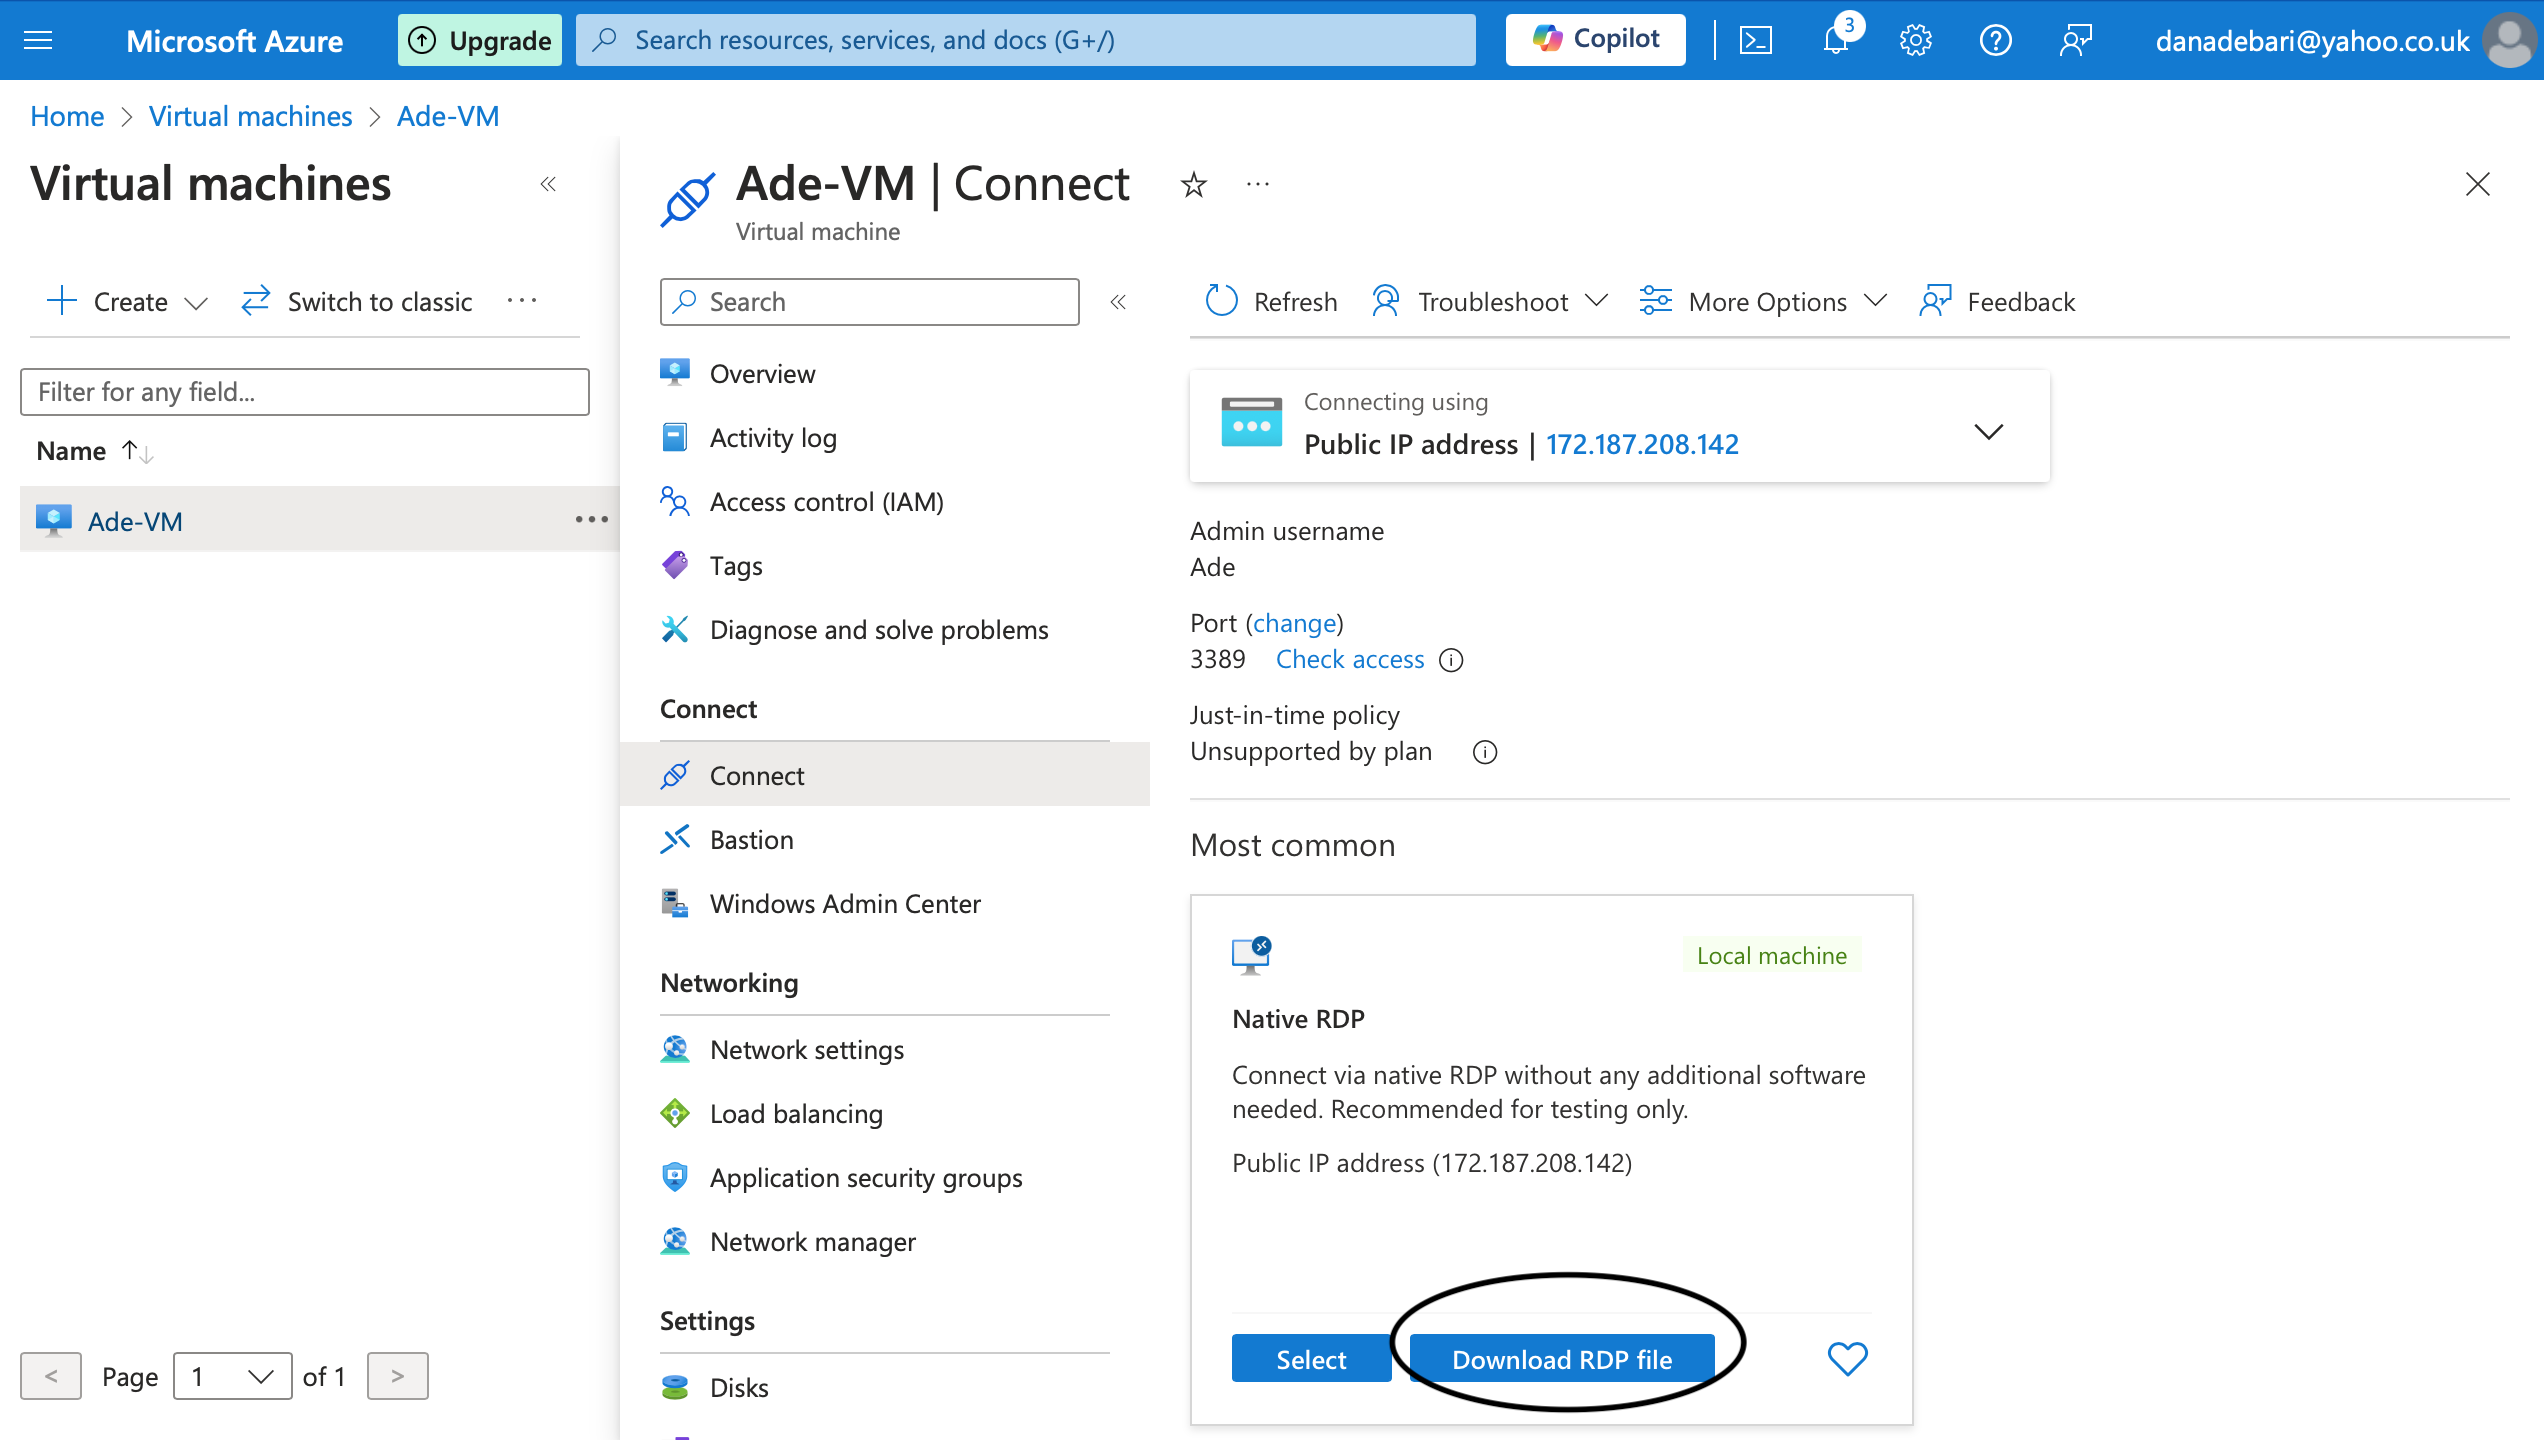Image resolution: width=2544 pixels, height=1440 pixels.
Task: Click the Filter for any field box
Action: 305,392
